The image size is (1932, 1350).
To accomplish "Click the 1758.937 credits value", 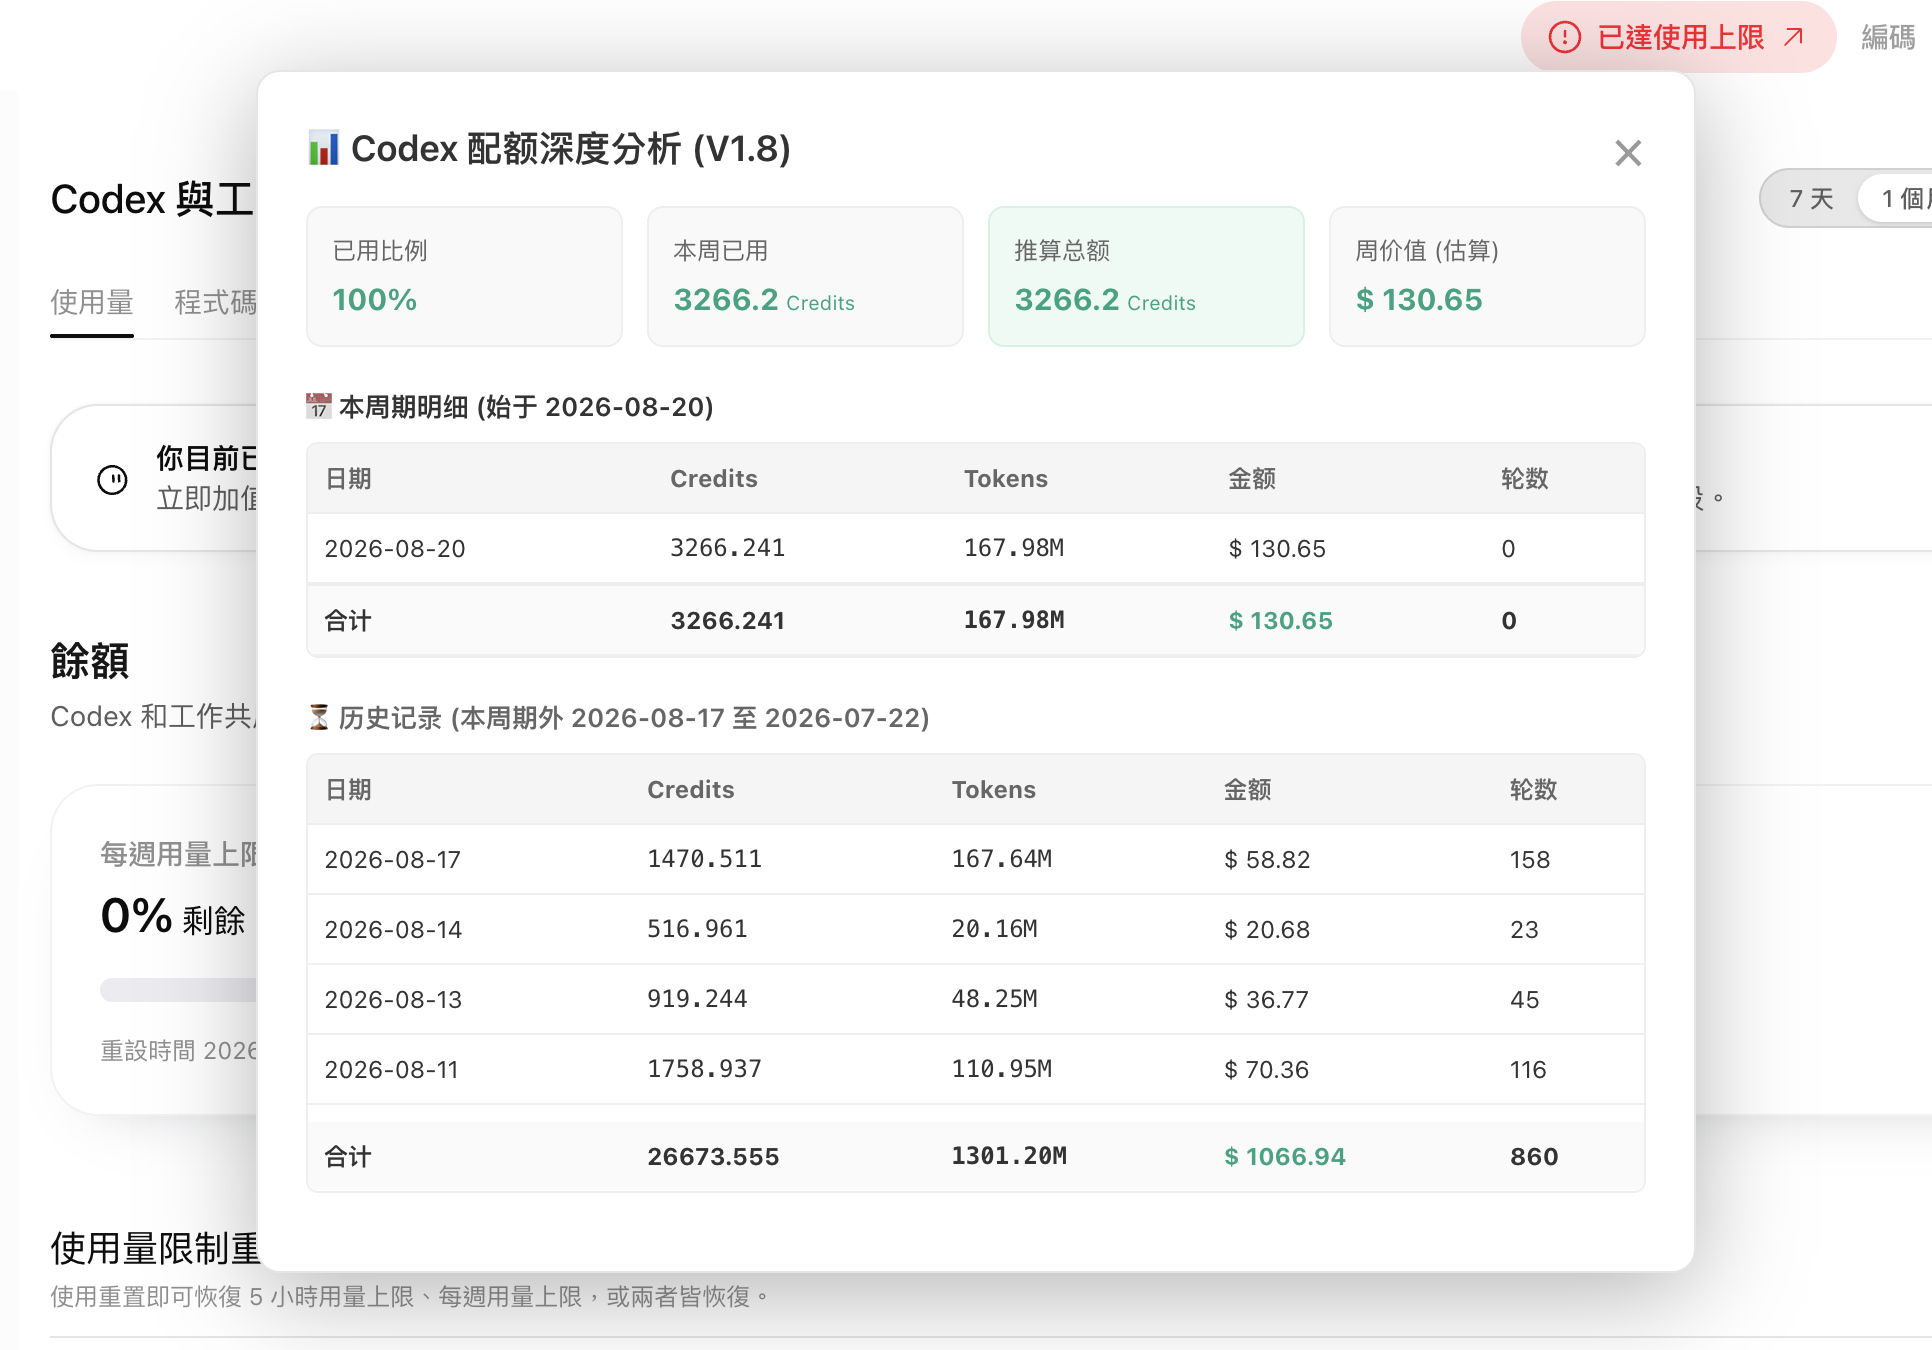I will pos(704,1069).
